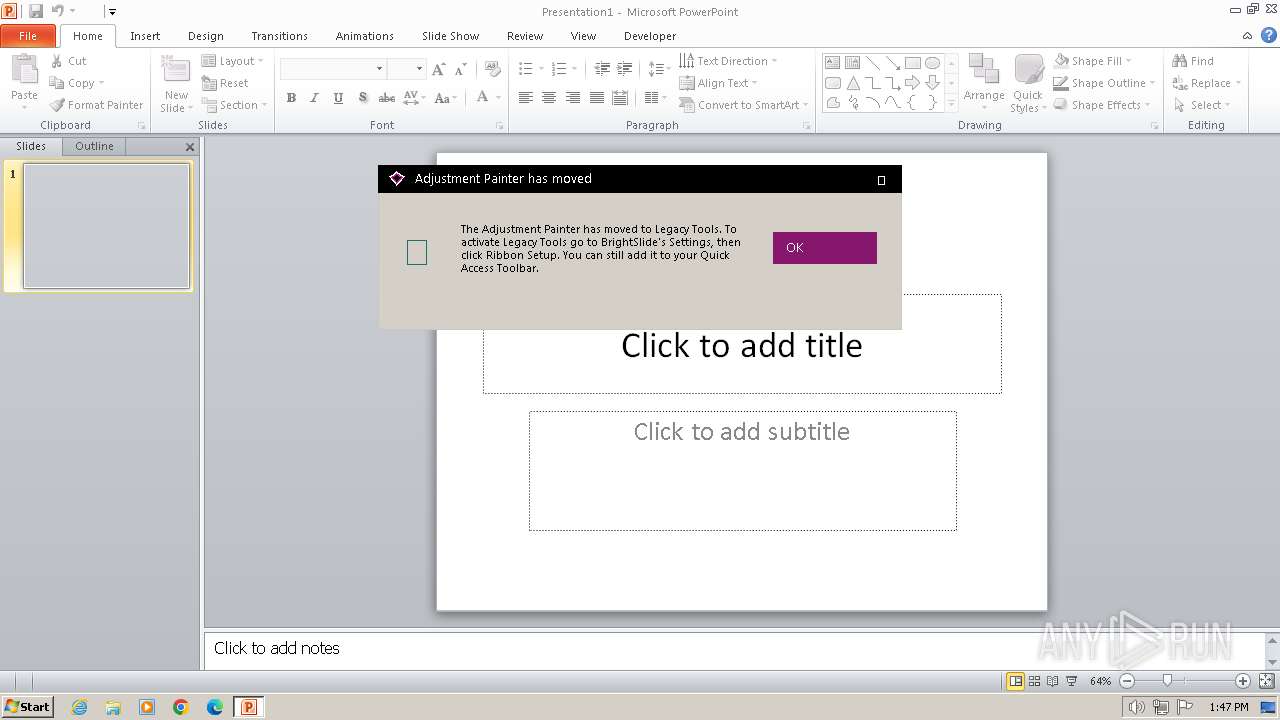1280x720 pixels.
Task: Expand the shapes gallery More arrow
Action: click(951, 103)
